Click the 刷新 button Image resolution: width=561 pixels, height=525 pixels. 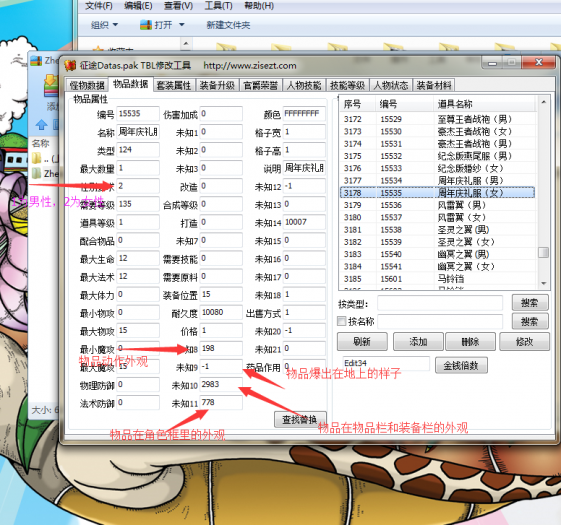click(x=362, y=341)
